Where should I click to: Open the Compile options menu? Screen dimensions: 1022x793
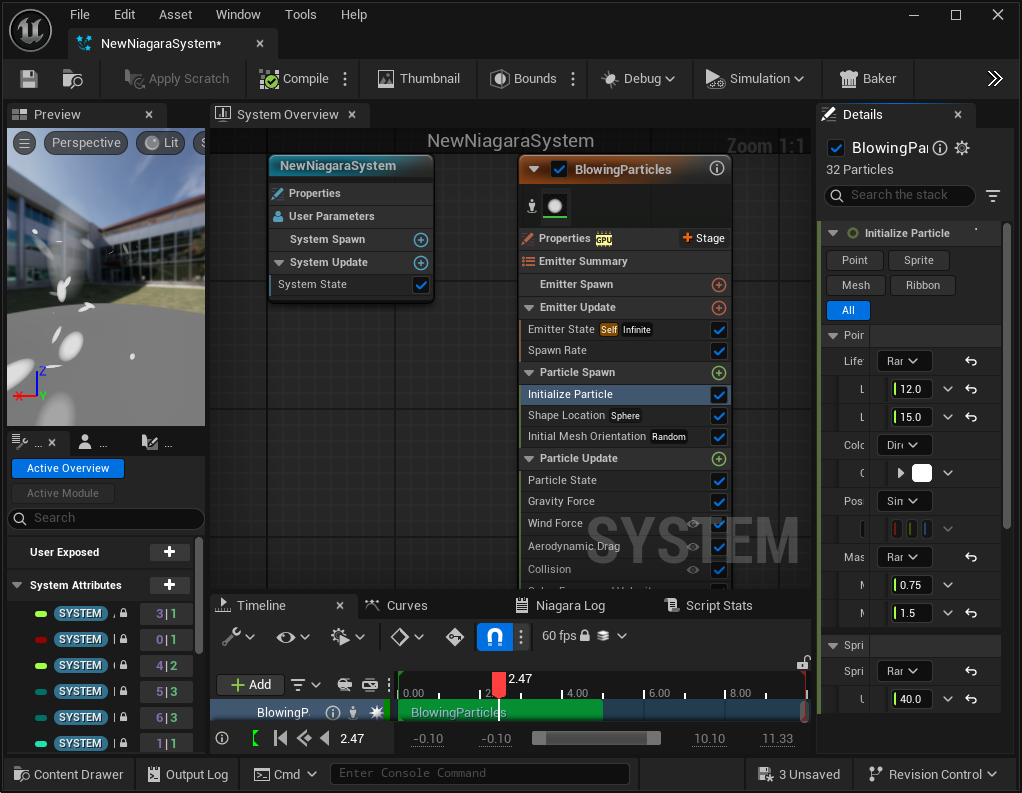[x=345, y=79]
